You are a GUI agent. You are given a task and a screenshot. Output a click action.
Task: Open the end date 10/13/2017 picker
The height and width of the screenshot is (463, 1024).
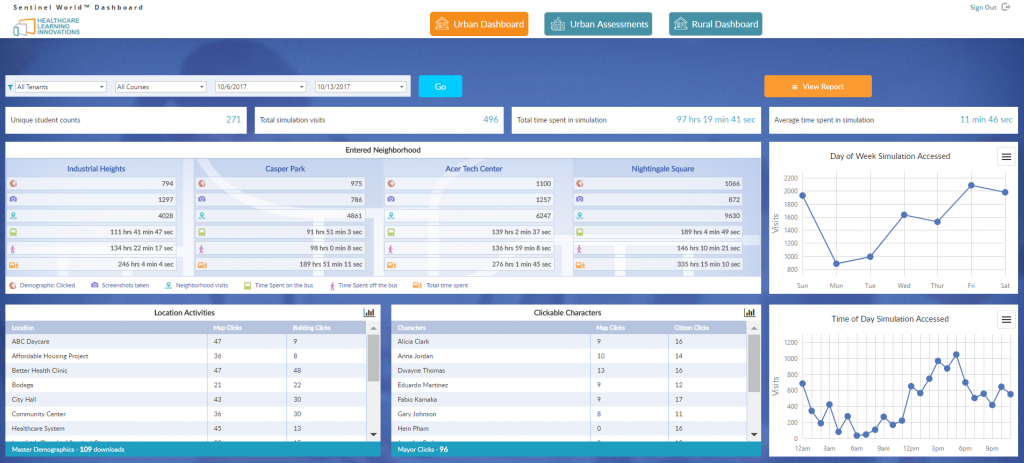click(x=360, y=87)
